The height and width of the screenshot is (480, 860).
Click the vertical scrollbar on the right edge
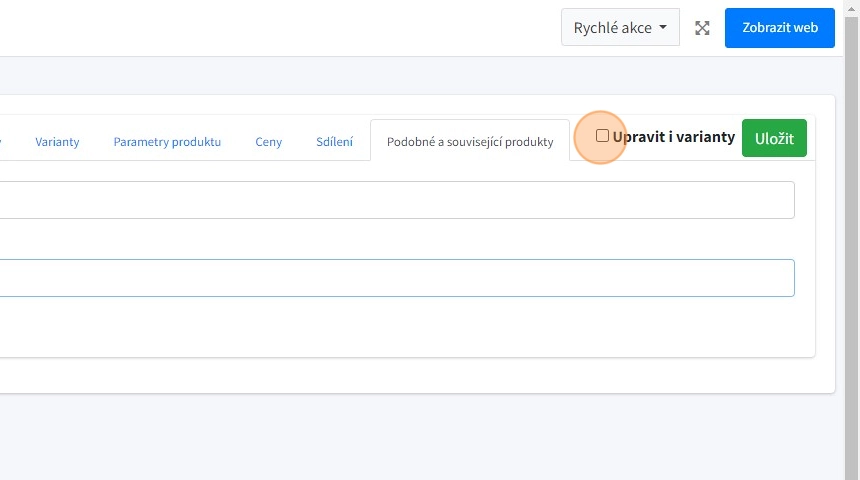852,240
